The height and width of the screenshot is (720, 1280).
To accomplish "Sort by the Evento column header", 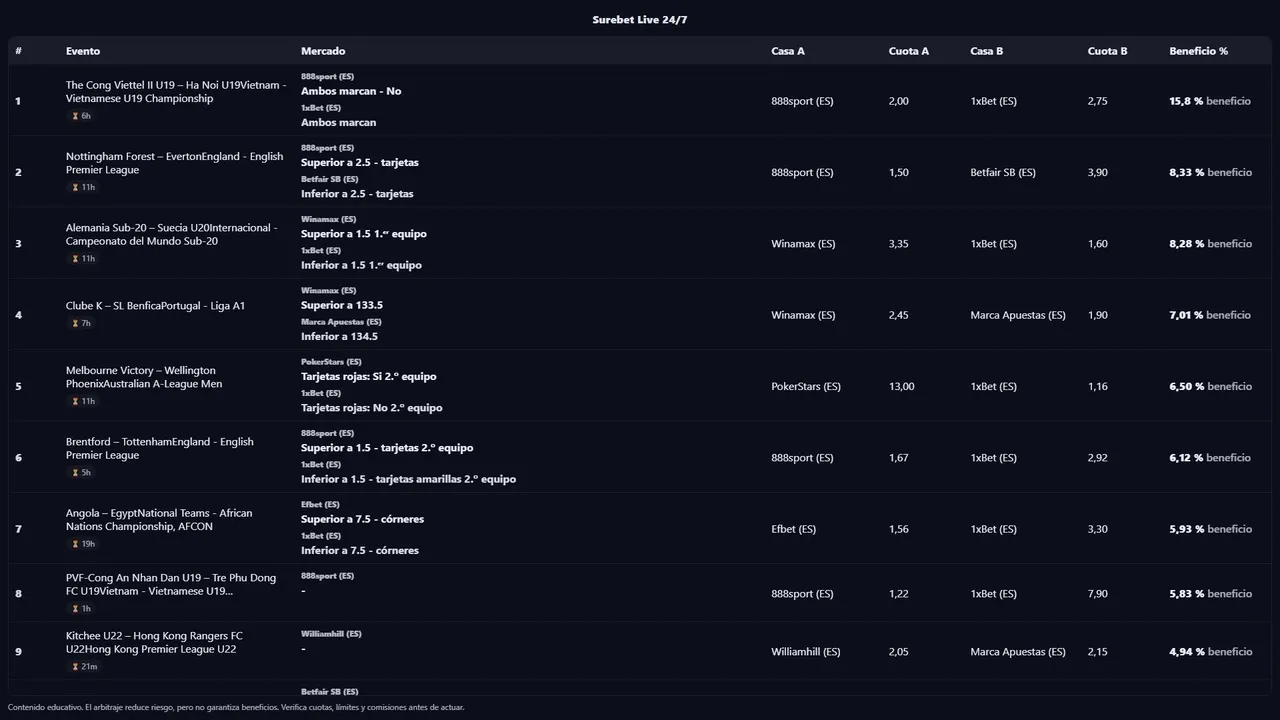I will tap(83, 51).
